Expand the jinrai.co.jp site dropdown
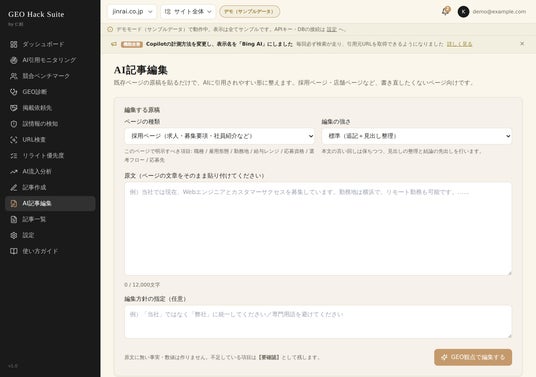The image size is (536, 377). pyautogui.click(x=132, y=12)
